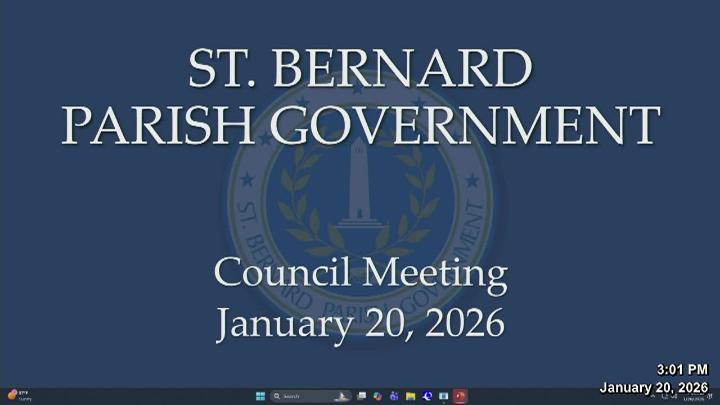This screenshot has height=405, width=720.
Task: Switch to the running PowerPoint app icon
Action: (460, 396)
